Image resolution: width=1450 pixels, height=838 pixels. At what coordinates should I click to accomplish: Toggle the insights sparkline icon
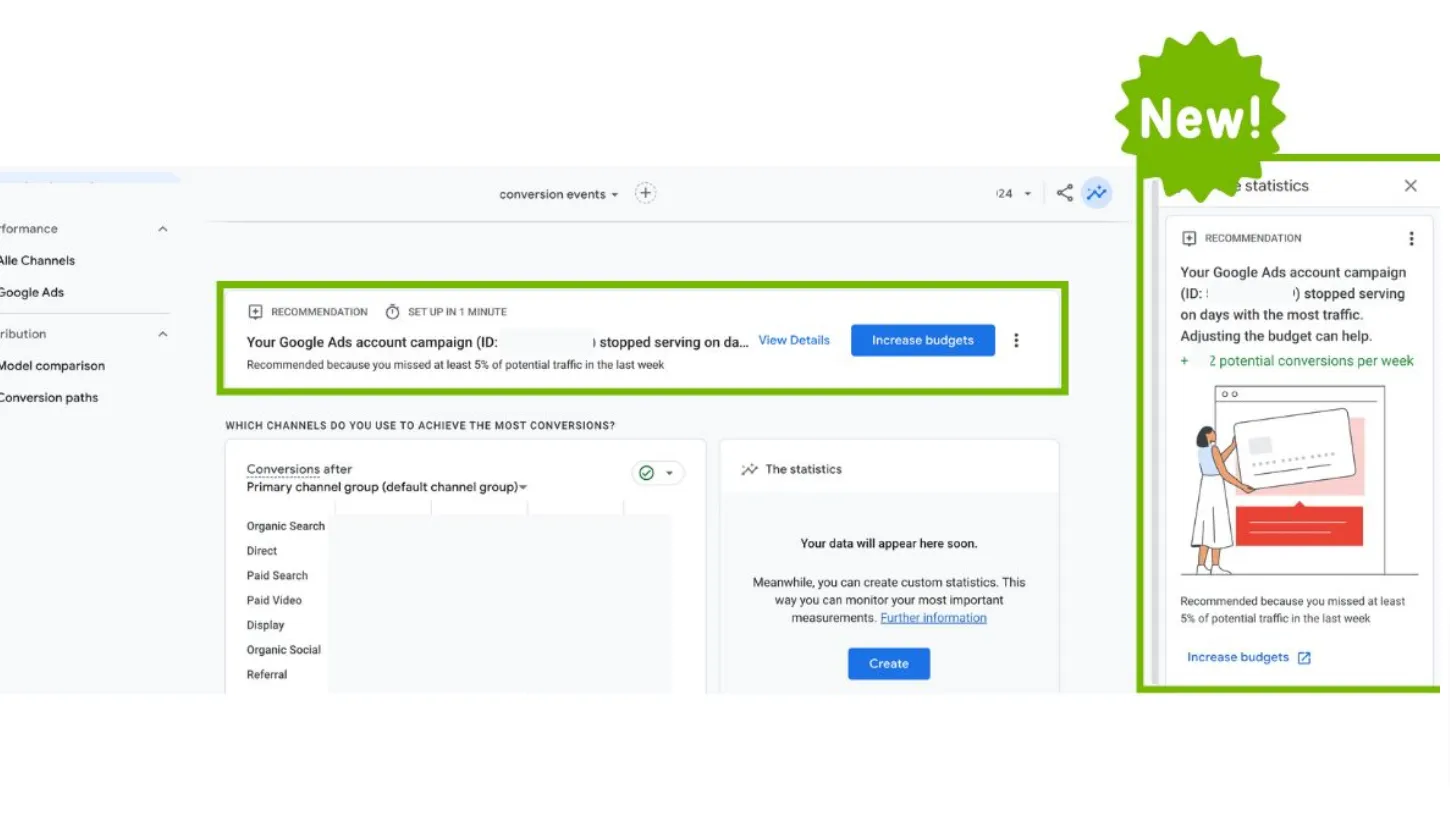point(1097,193)
